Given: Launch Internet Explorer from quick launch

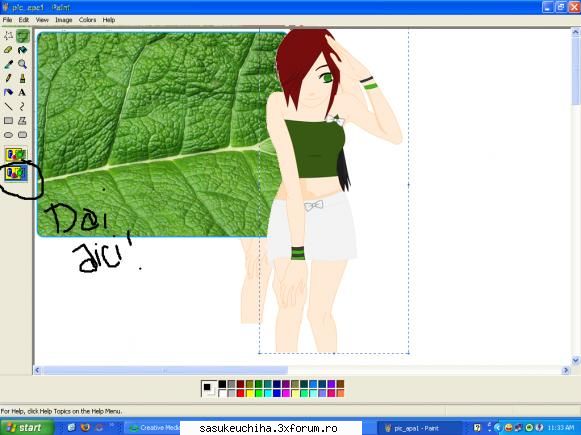Looking at the screenshot, I should [x=72, y=428].
